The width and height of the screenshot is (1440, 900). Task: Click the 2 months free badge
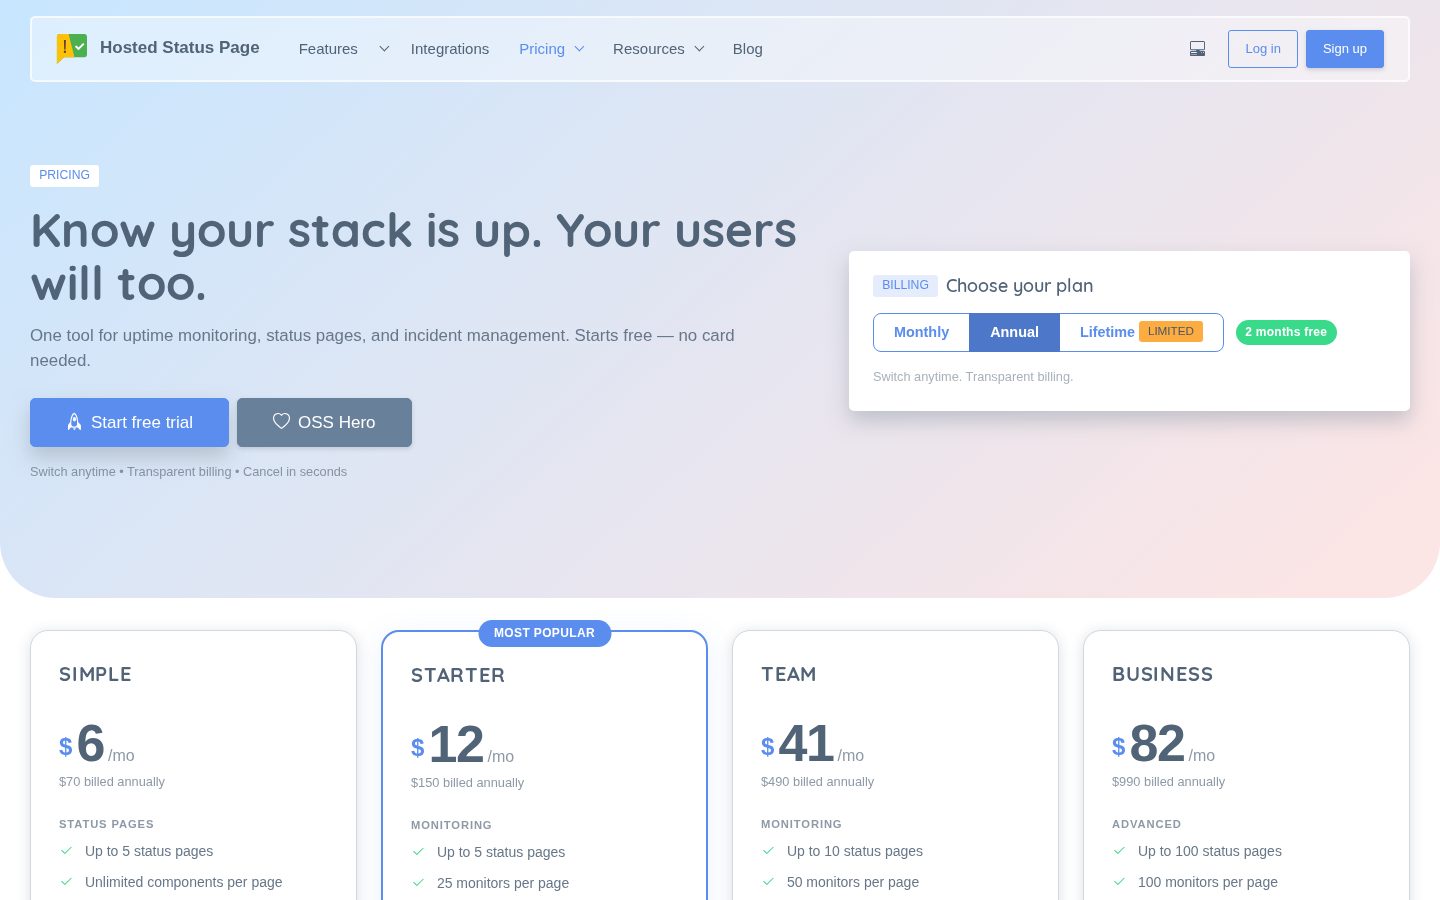[x=1286, y=332]
